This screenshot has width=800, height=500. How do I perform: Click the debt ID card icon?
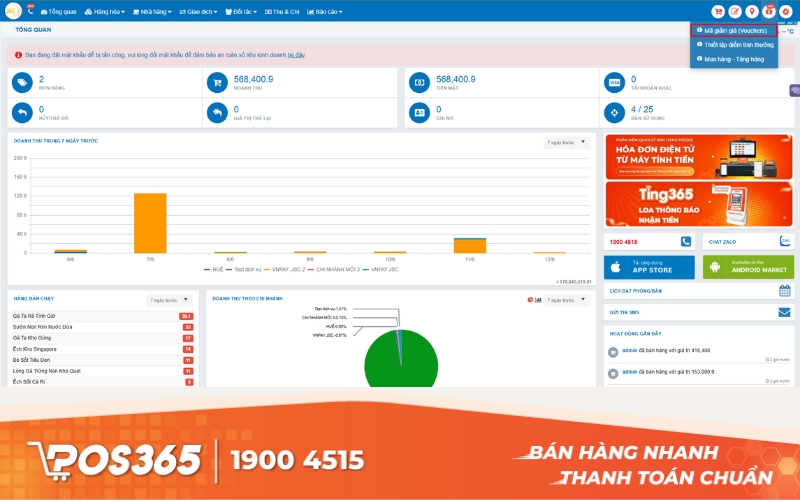click(x=419, y=113)
